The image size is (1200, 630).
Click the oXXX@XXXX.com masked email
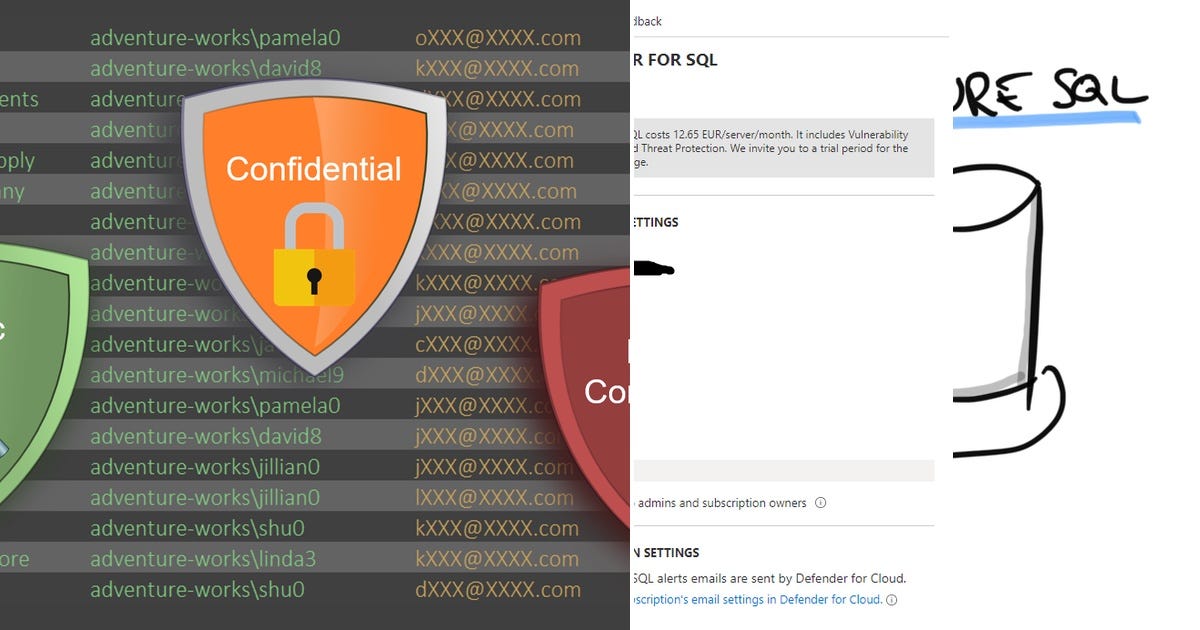(x=498, y=38)
